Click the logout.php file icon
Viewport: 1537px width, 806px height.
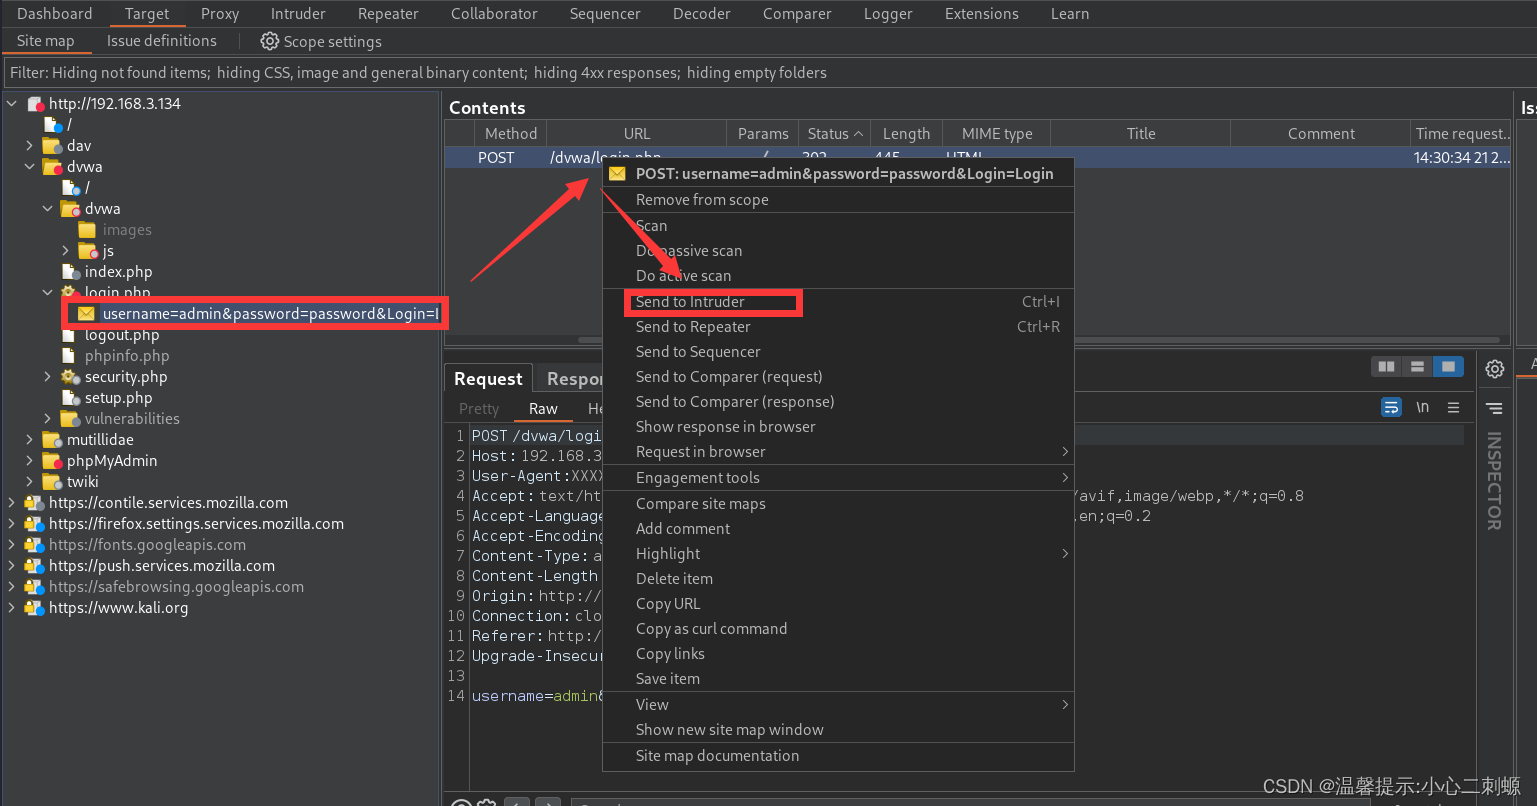click(x=69, y=335)
